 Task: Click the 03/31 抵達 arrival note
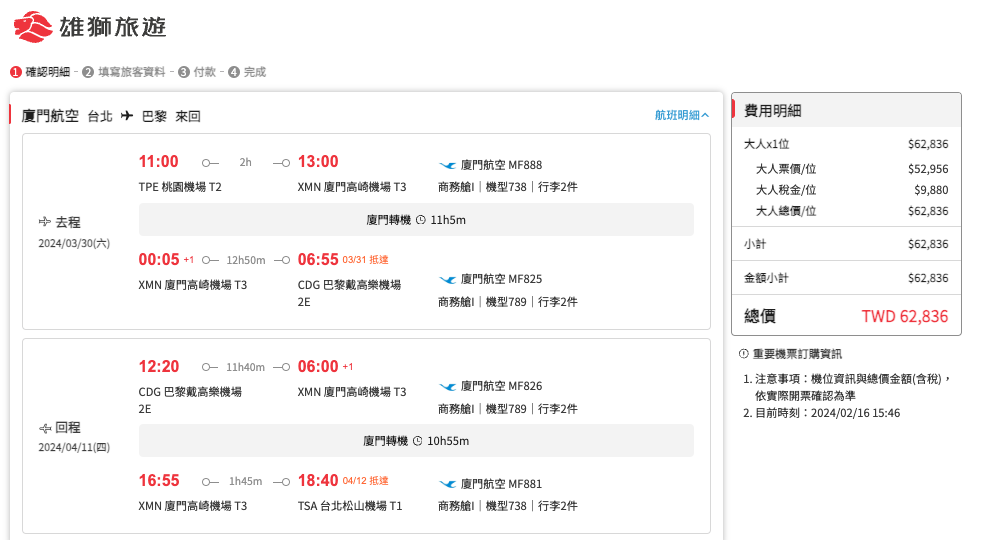[x=365, y=259]
